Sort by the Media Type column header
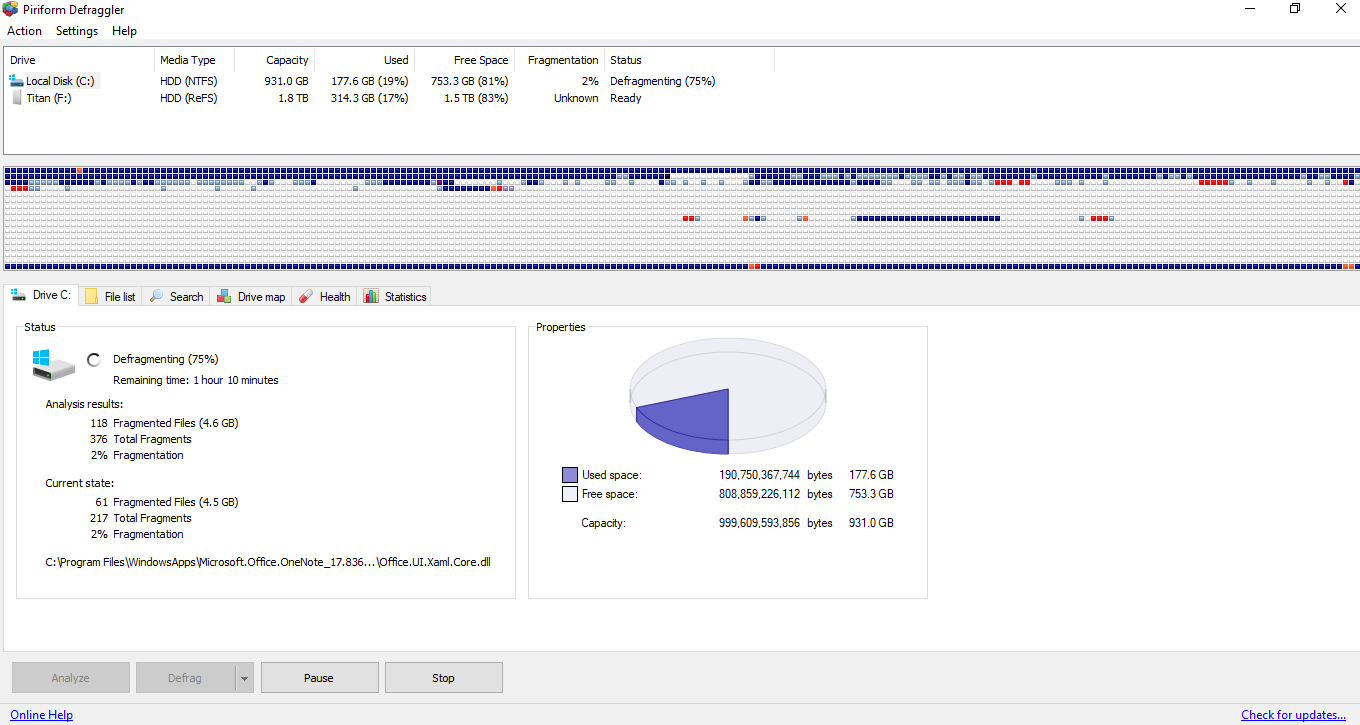This screenshot has width=1360, height=725. (x=194, y=60)
